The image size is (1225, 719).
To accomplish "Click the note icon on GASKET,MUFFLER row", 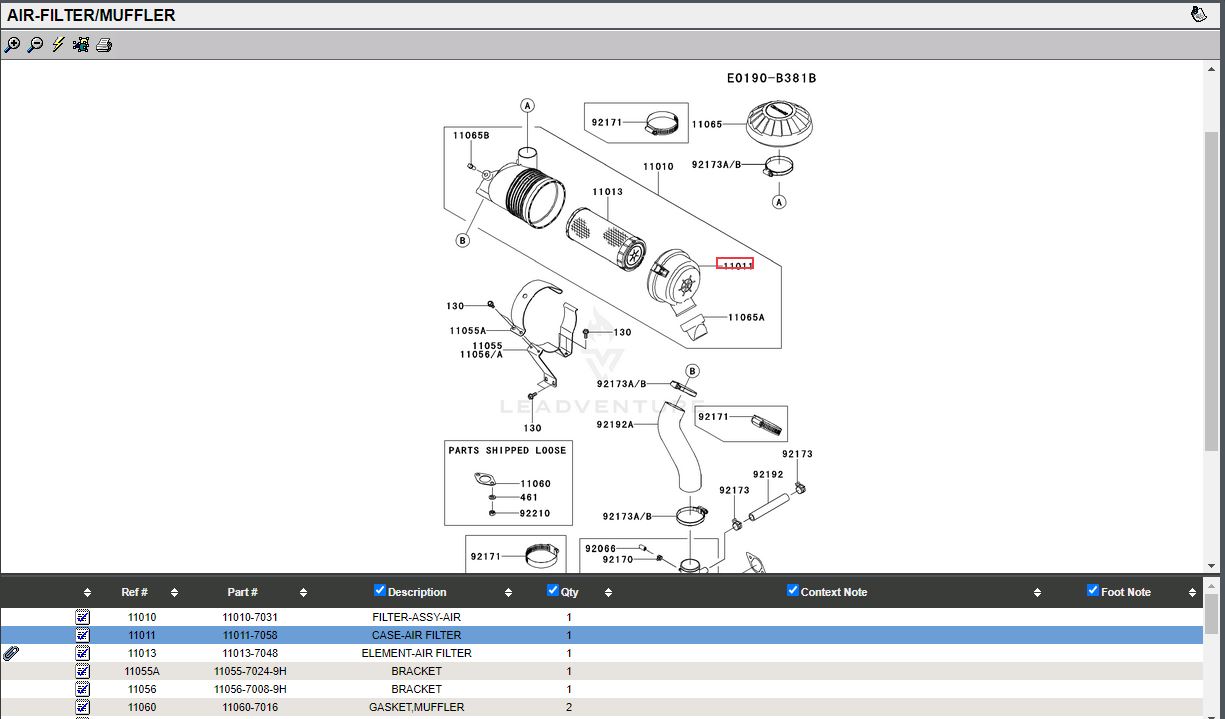I will point(83,707).
